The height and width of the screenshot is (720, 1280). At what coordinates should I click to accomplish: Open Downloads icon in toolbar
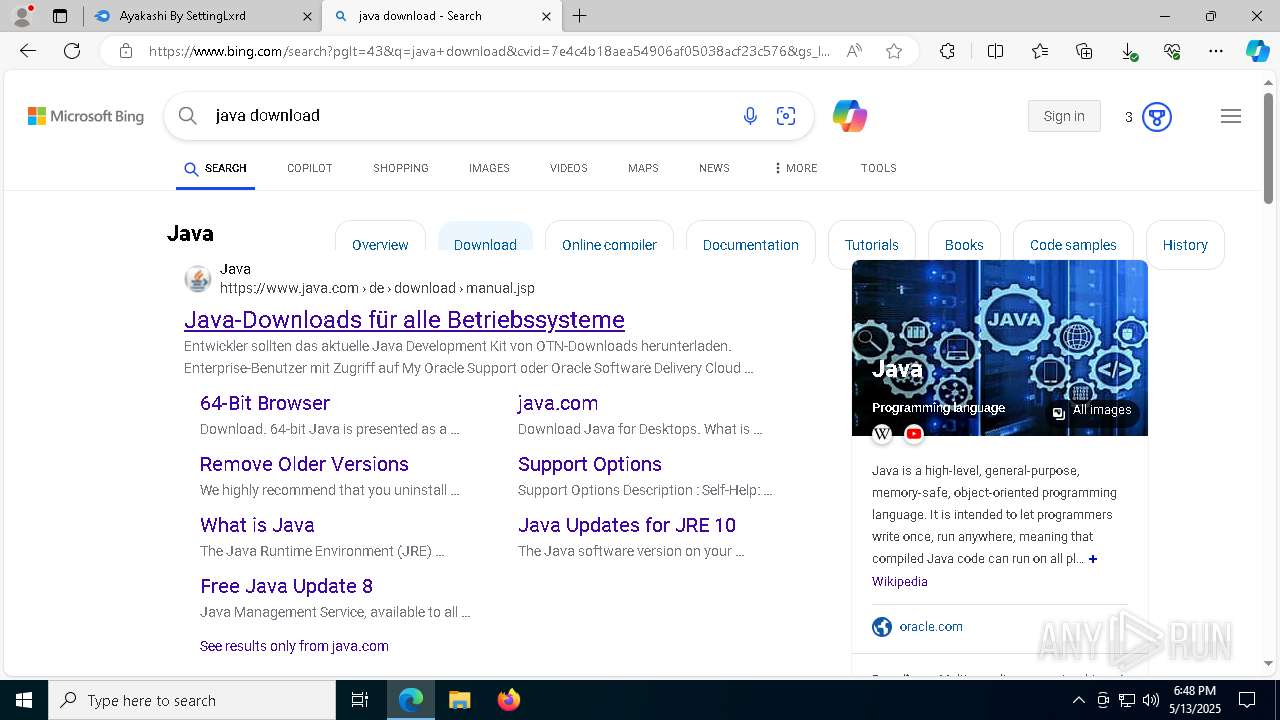point(1128,51)
